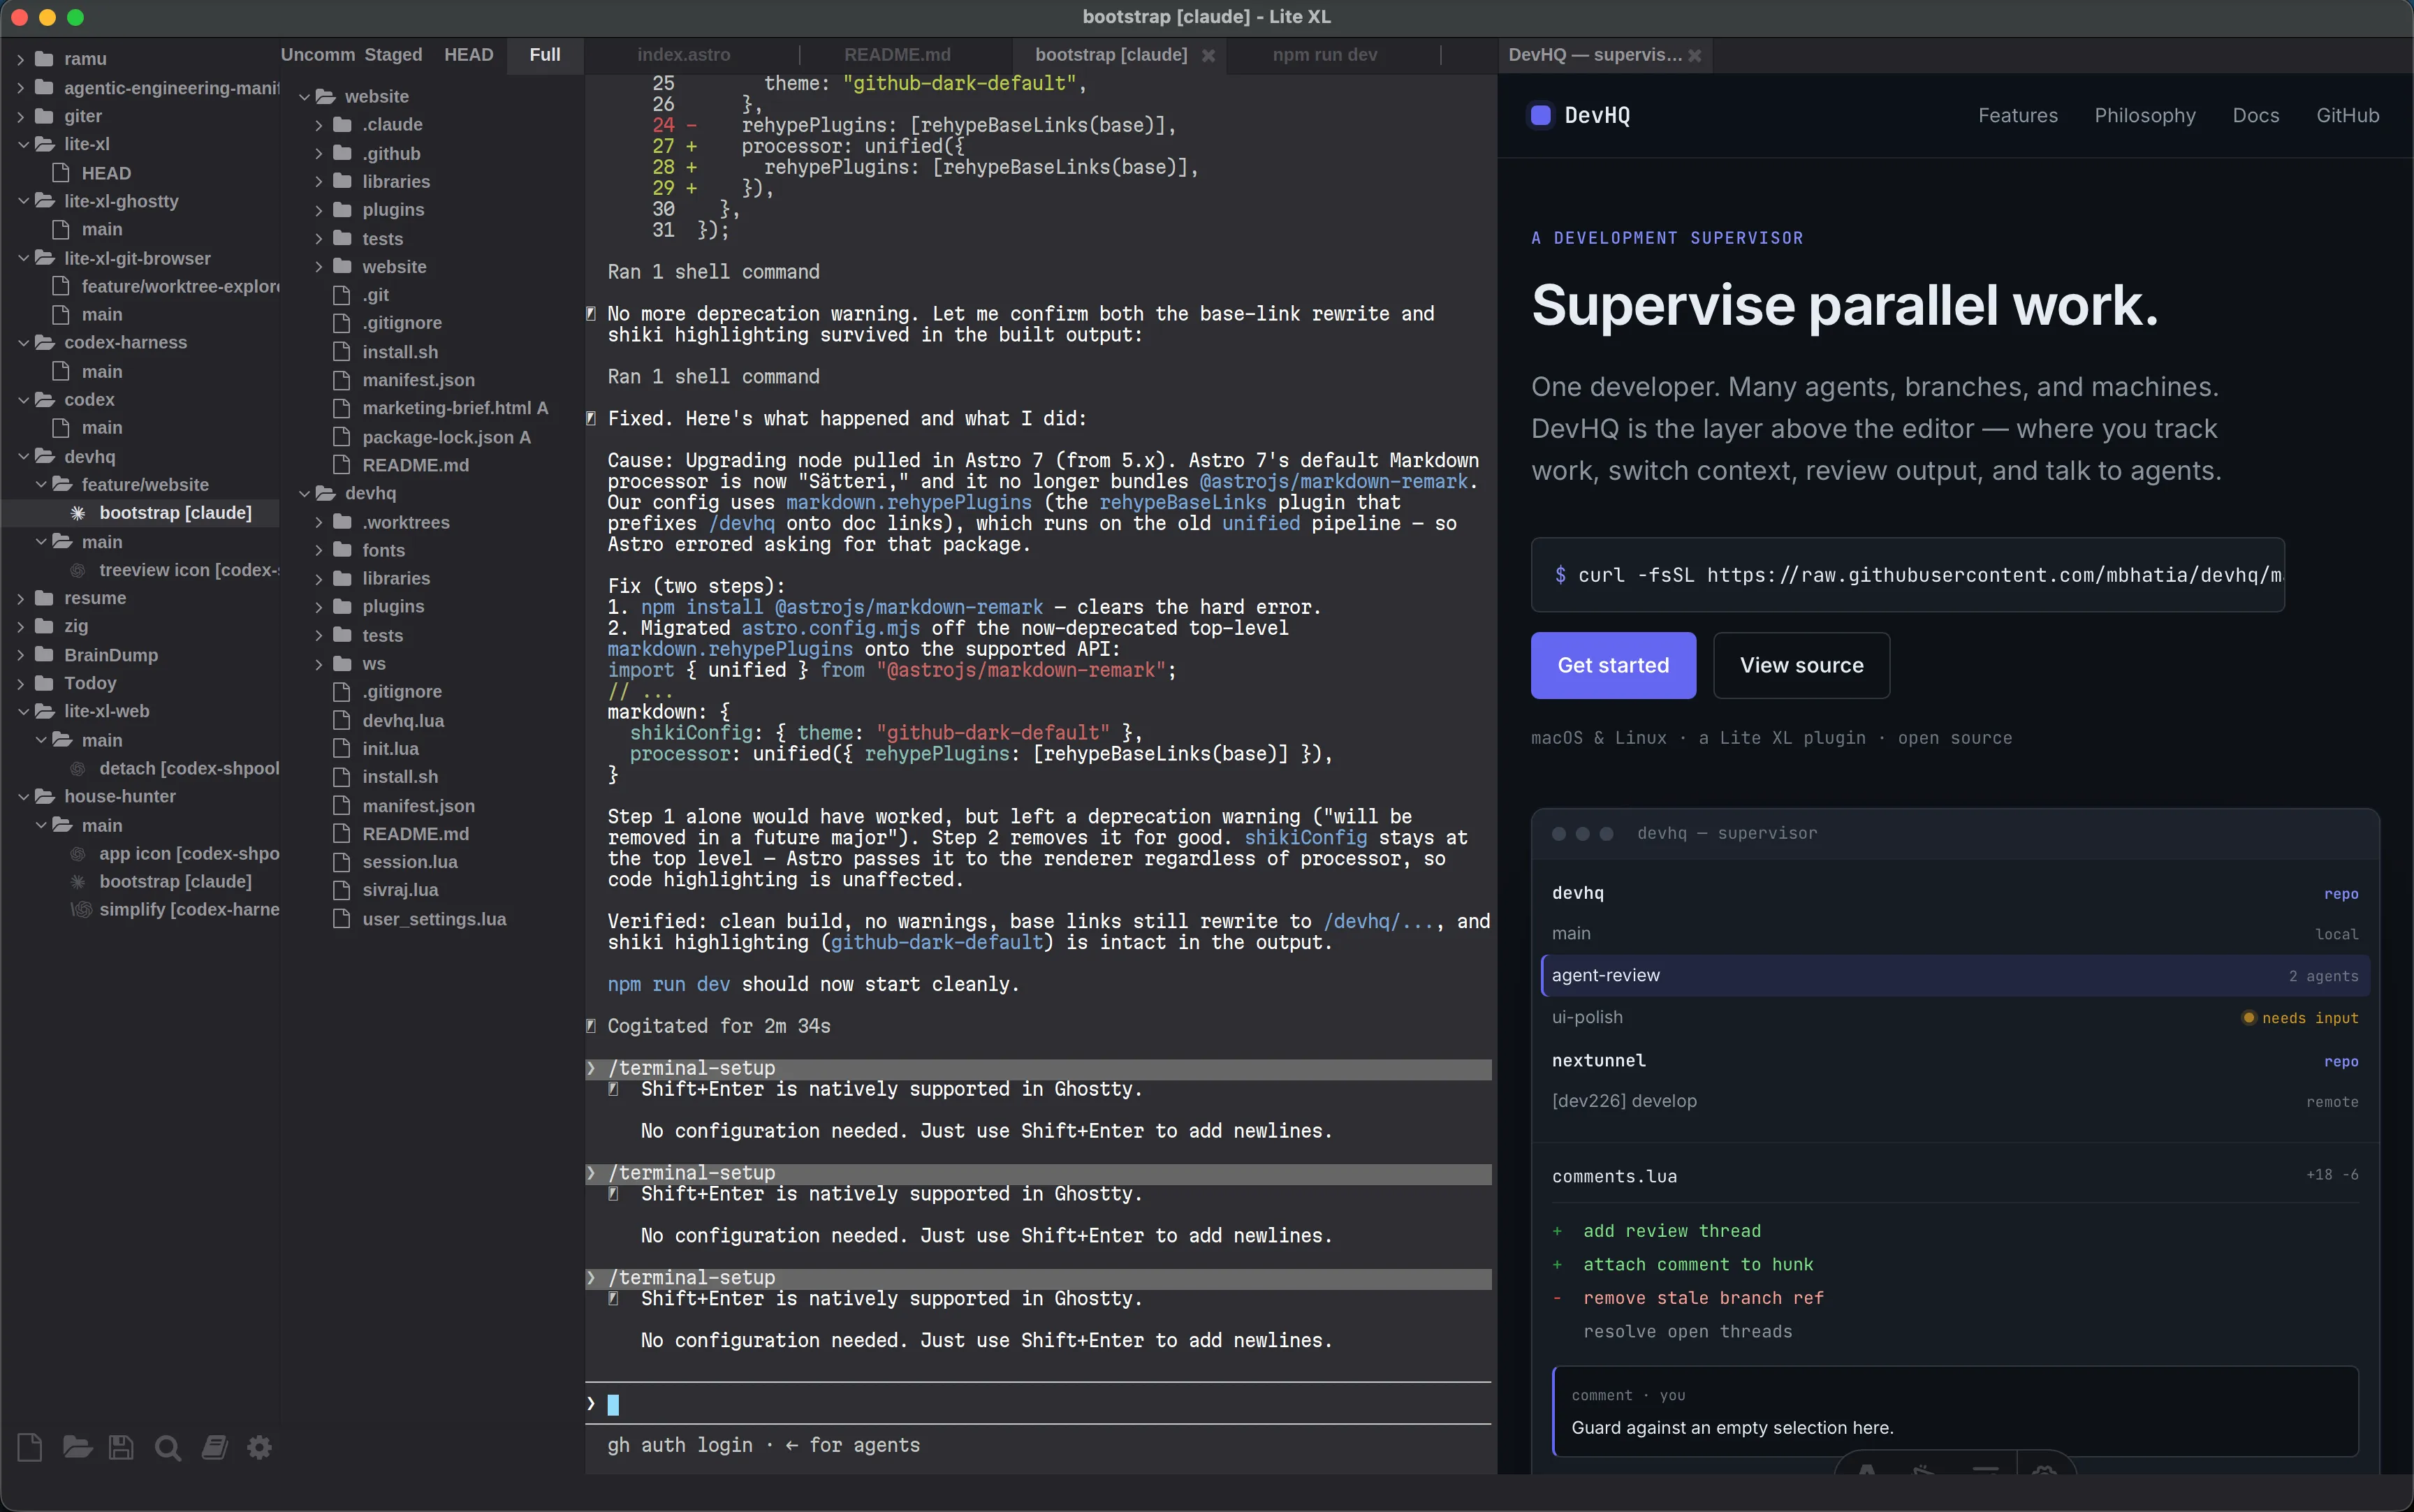The image size is (2414, 1512).
Task: Select feature/worktree-explore branch under lite-xl-git-browser
Action: 181,286
